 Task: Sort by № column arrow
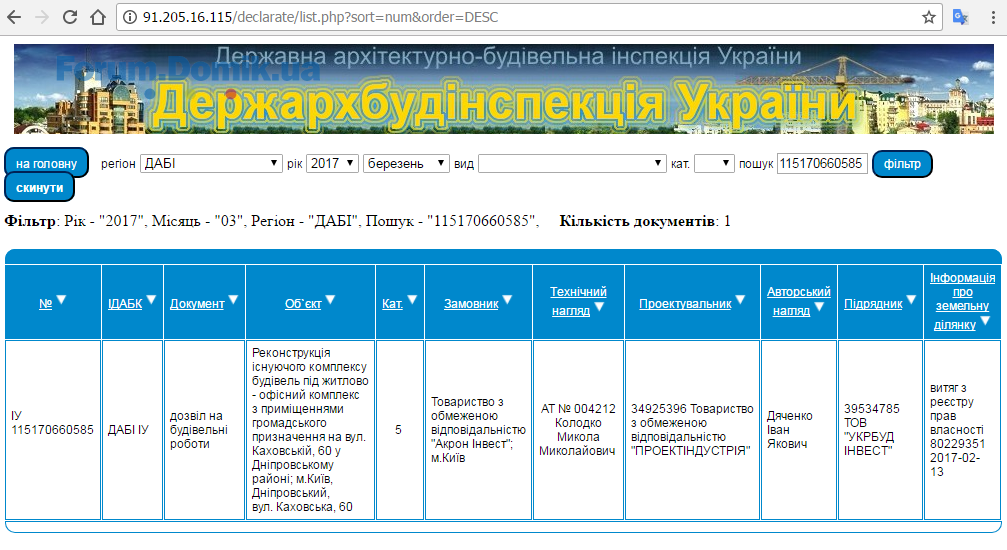click(x=62, y=299)
